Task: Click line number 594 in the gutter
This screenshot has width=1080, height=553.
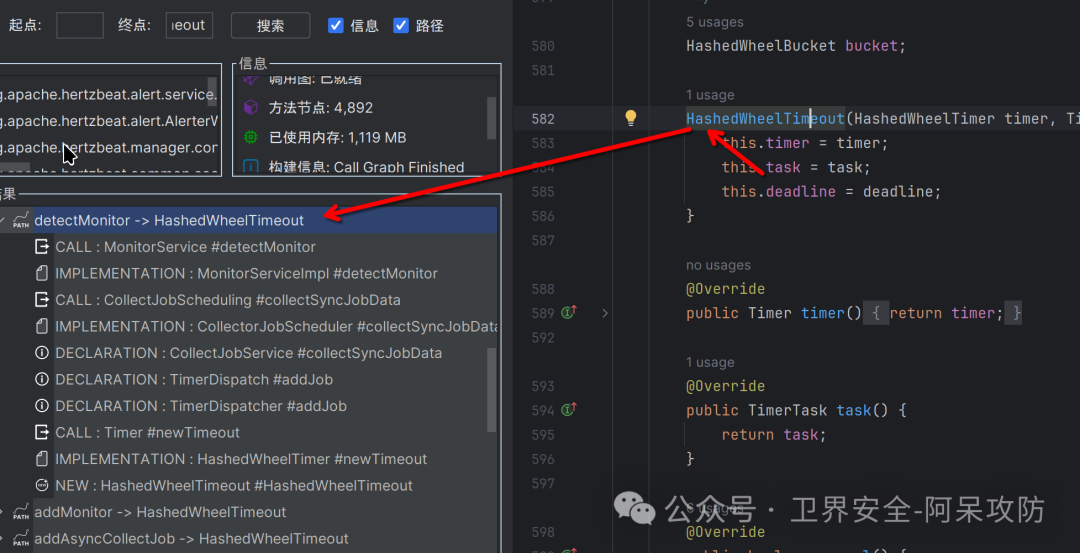Action: 543,410
